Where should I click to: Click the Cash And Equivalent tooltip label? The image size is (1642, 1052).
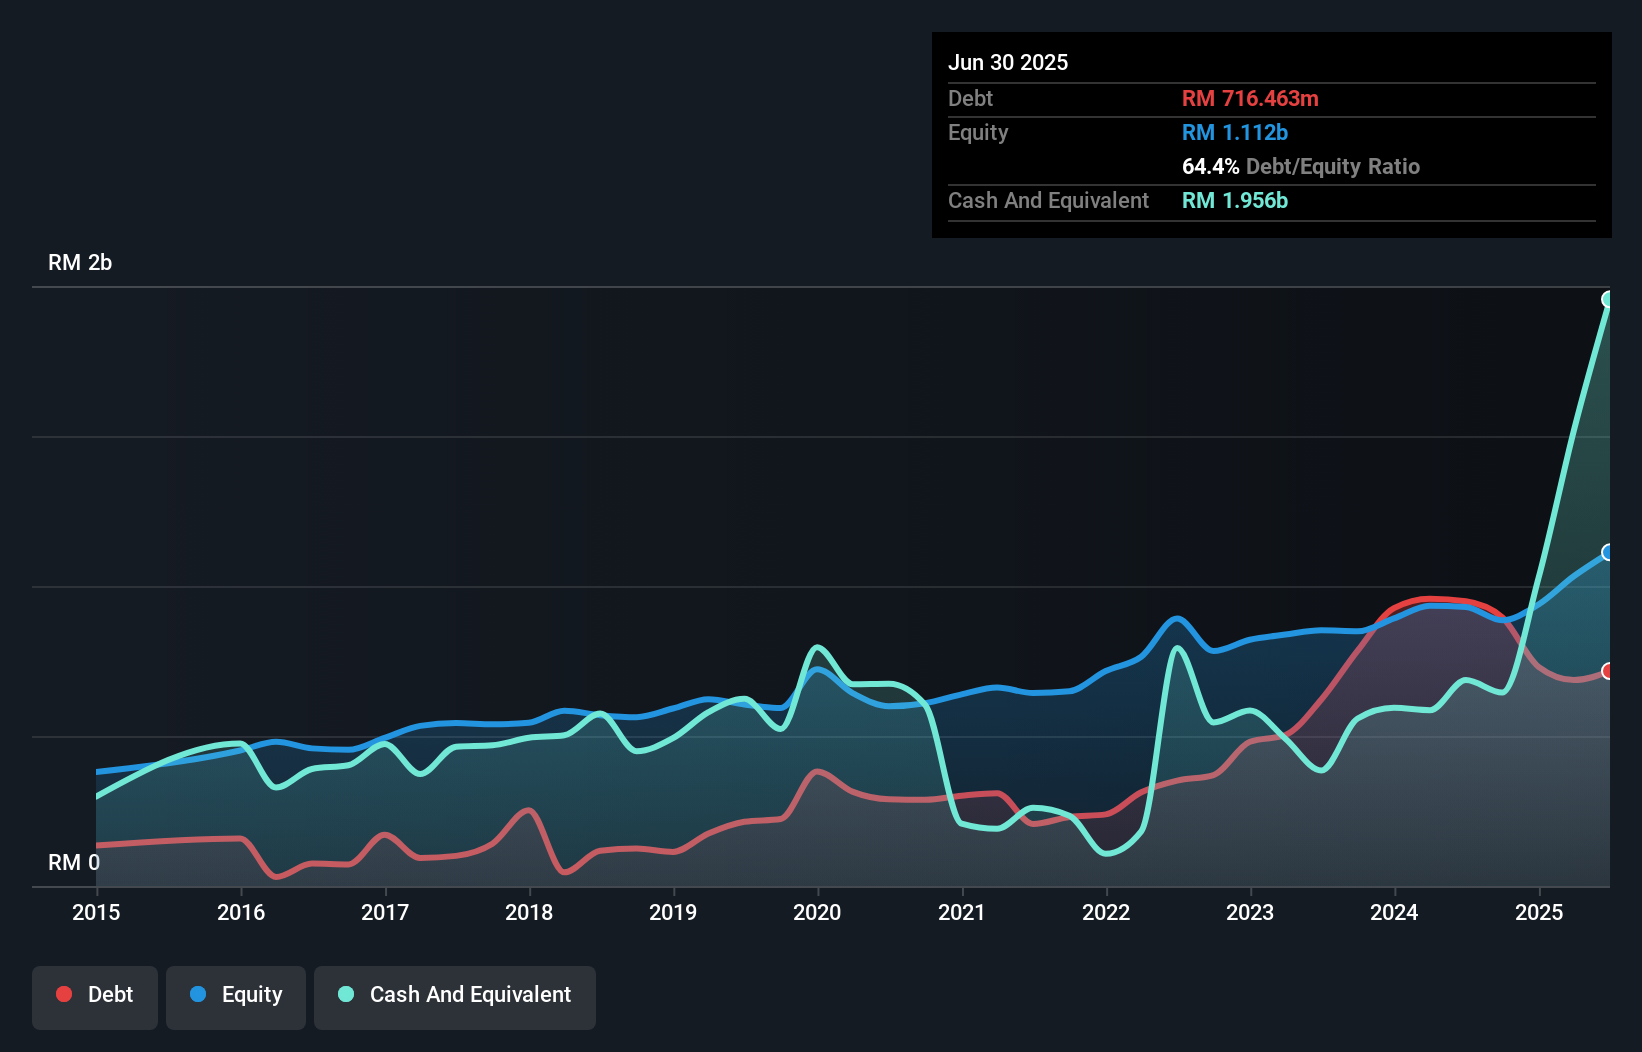(x=1048, y=200)
